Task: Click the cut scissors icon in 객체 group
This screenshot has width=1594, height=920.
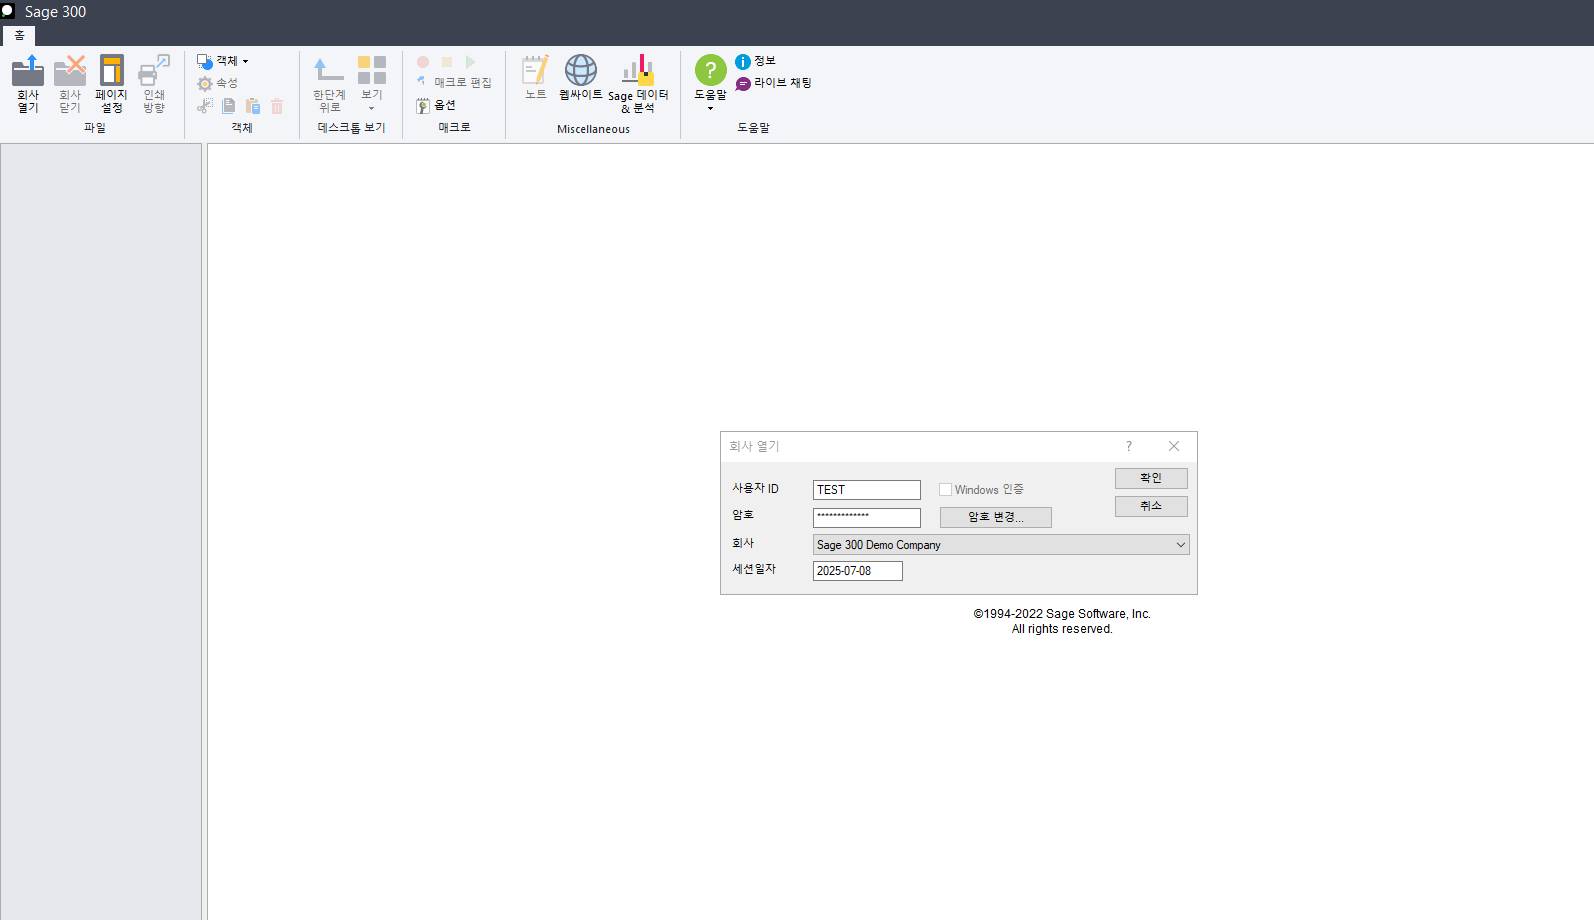Action: 205,105
